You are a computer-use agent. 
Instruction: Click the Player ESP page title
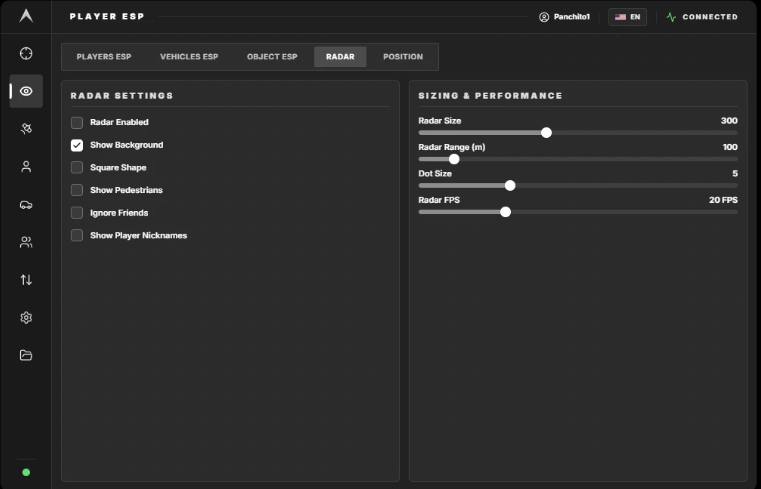[107, 16]
